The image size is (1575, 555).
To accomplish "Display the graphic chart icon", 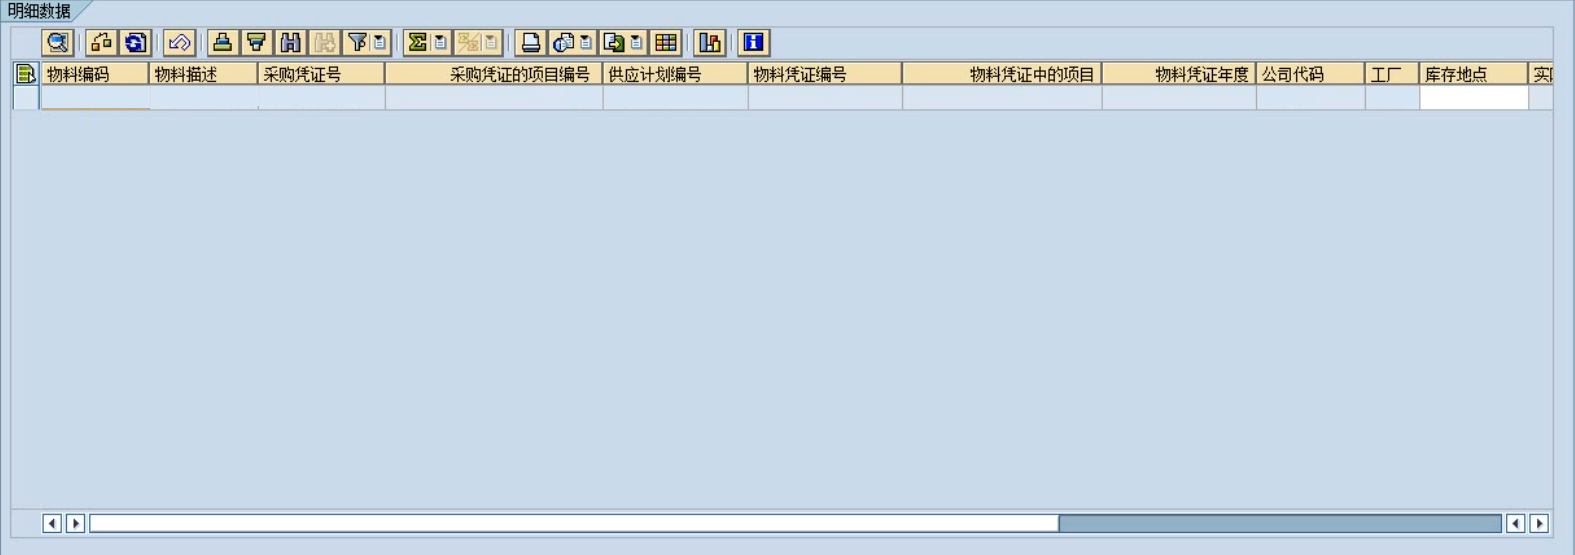I will (x=709, y=43).
